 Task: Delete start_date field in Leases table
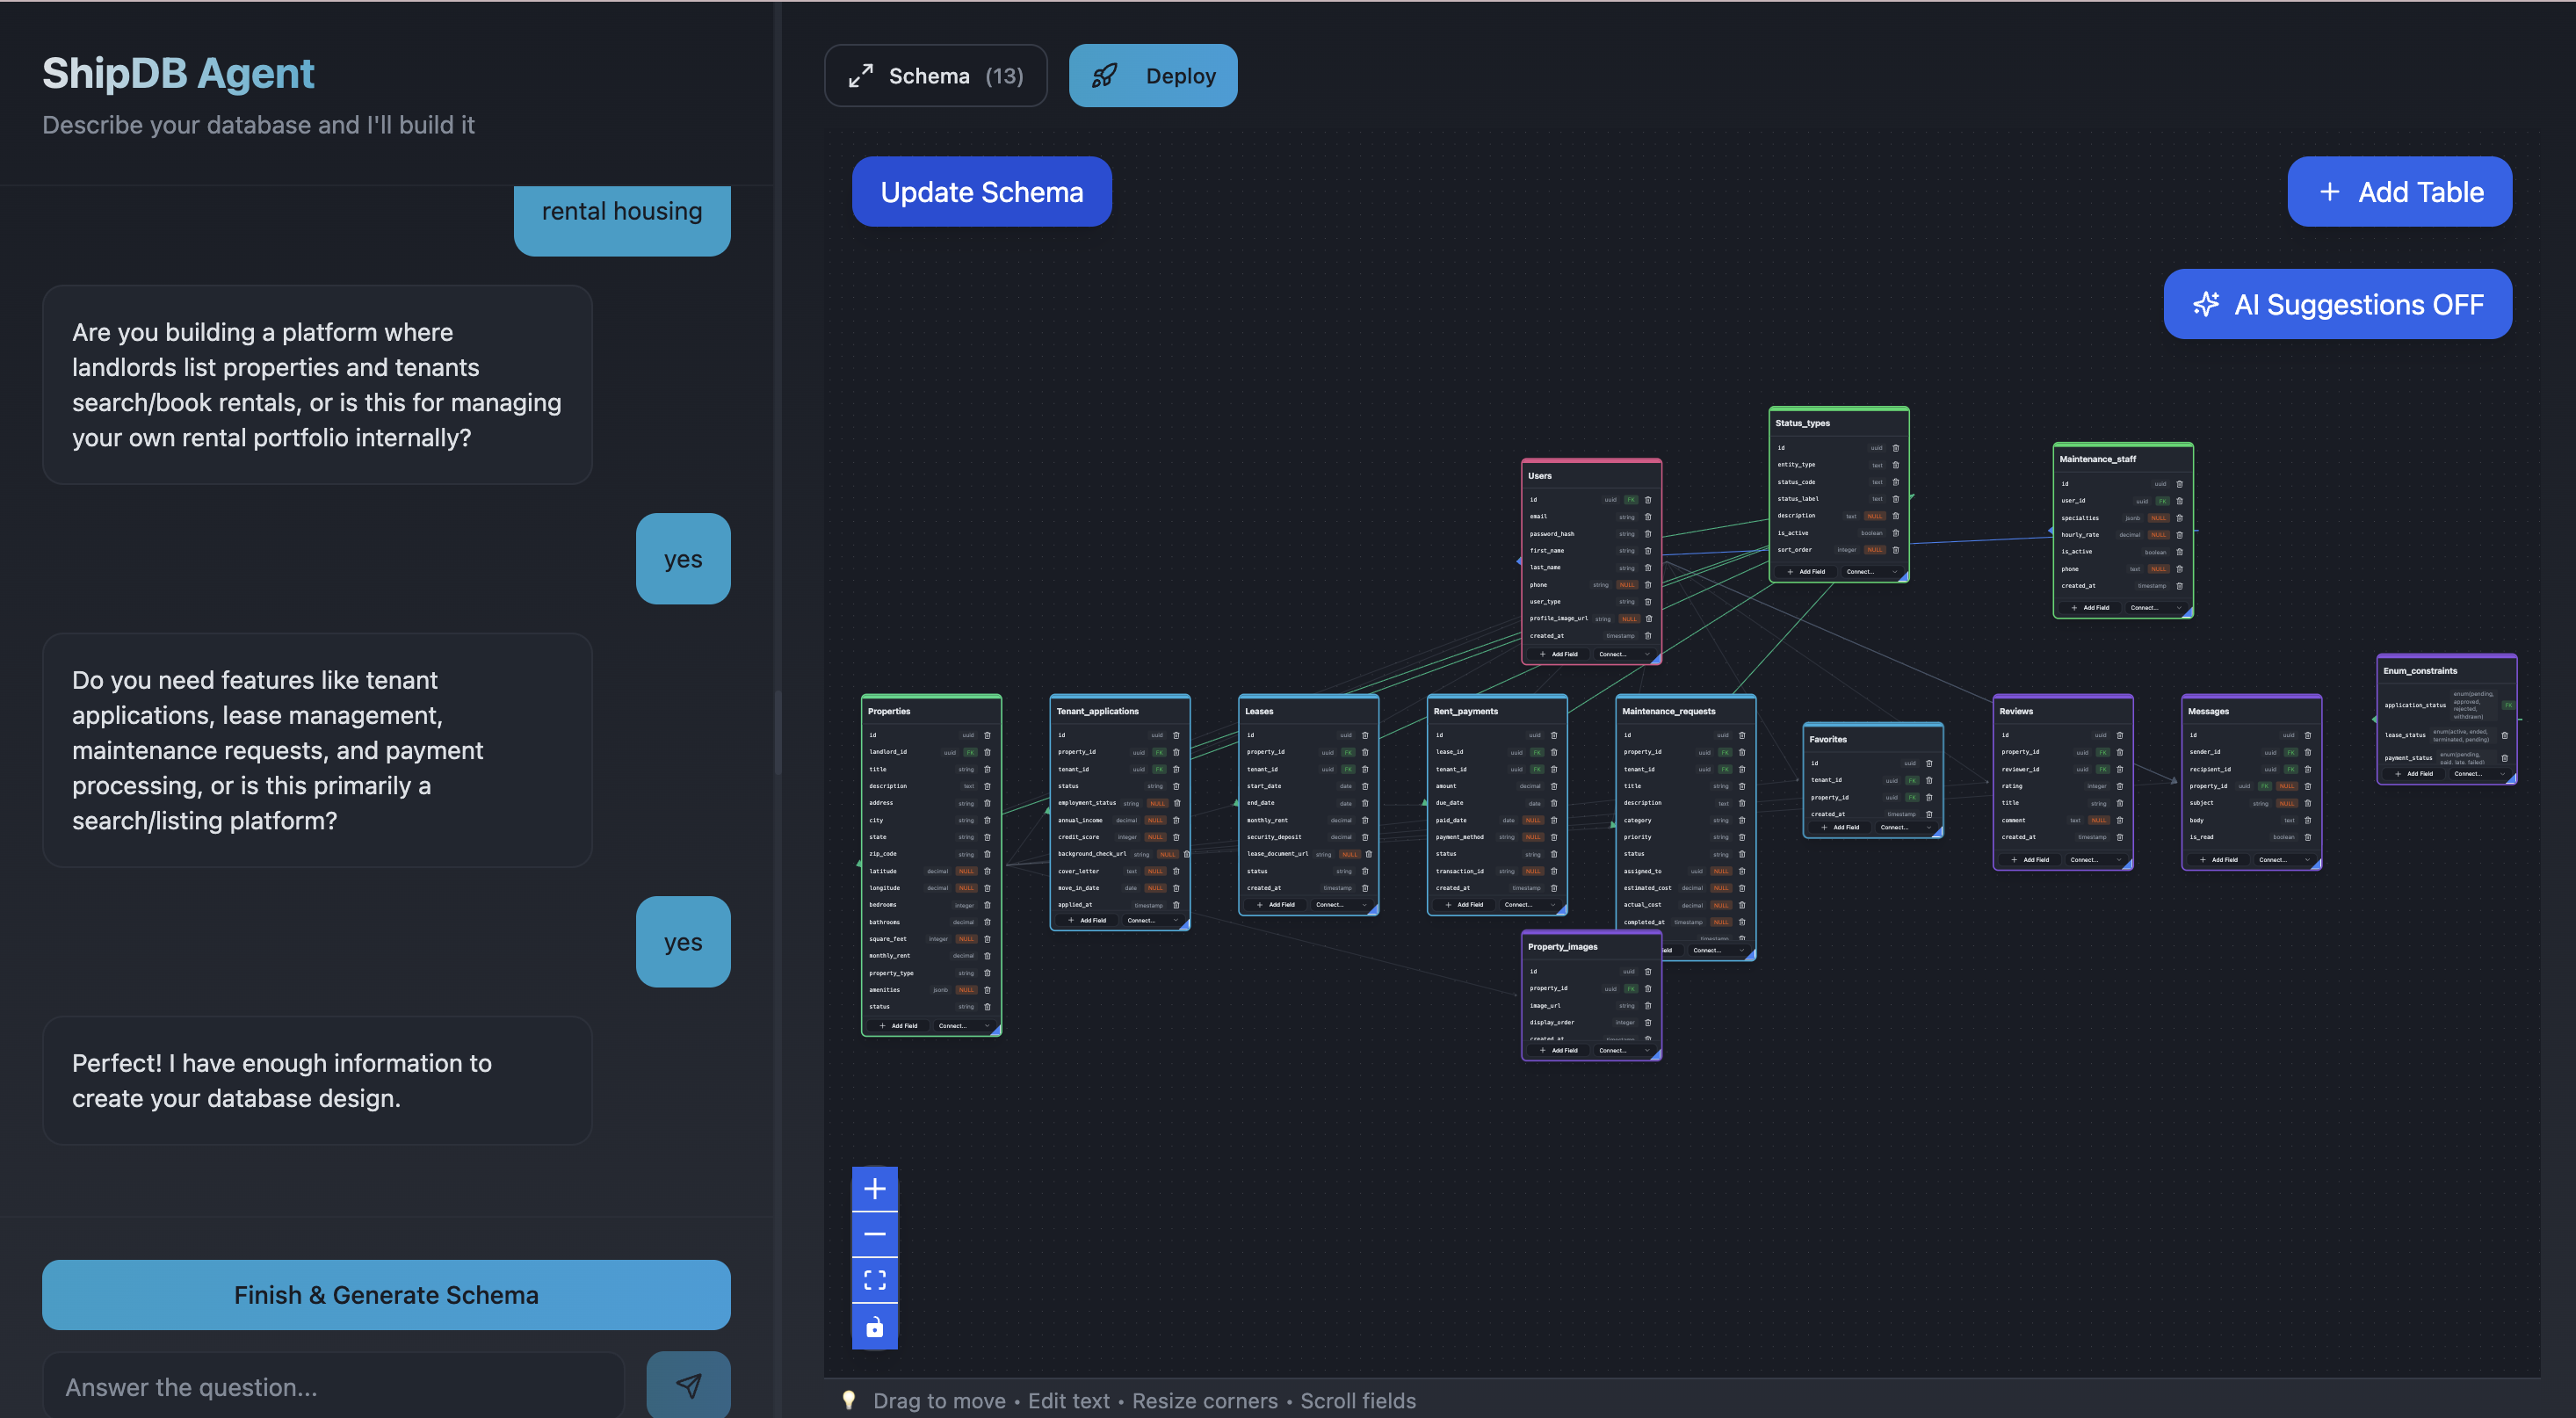[x=1365, y=786]
